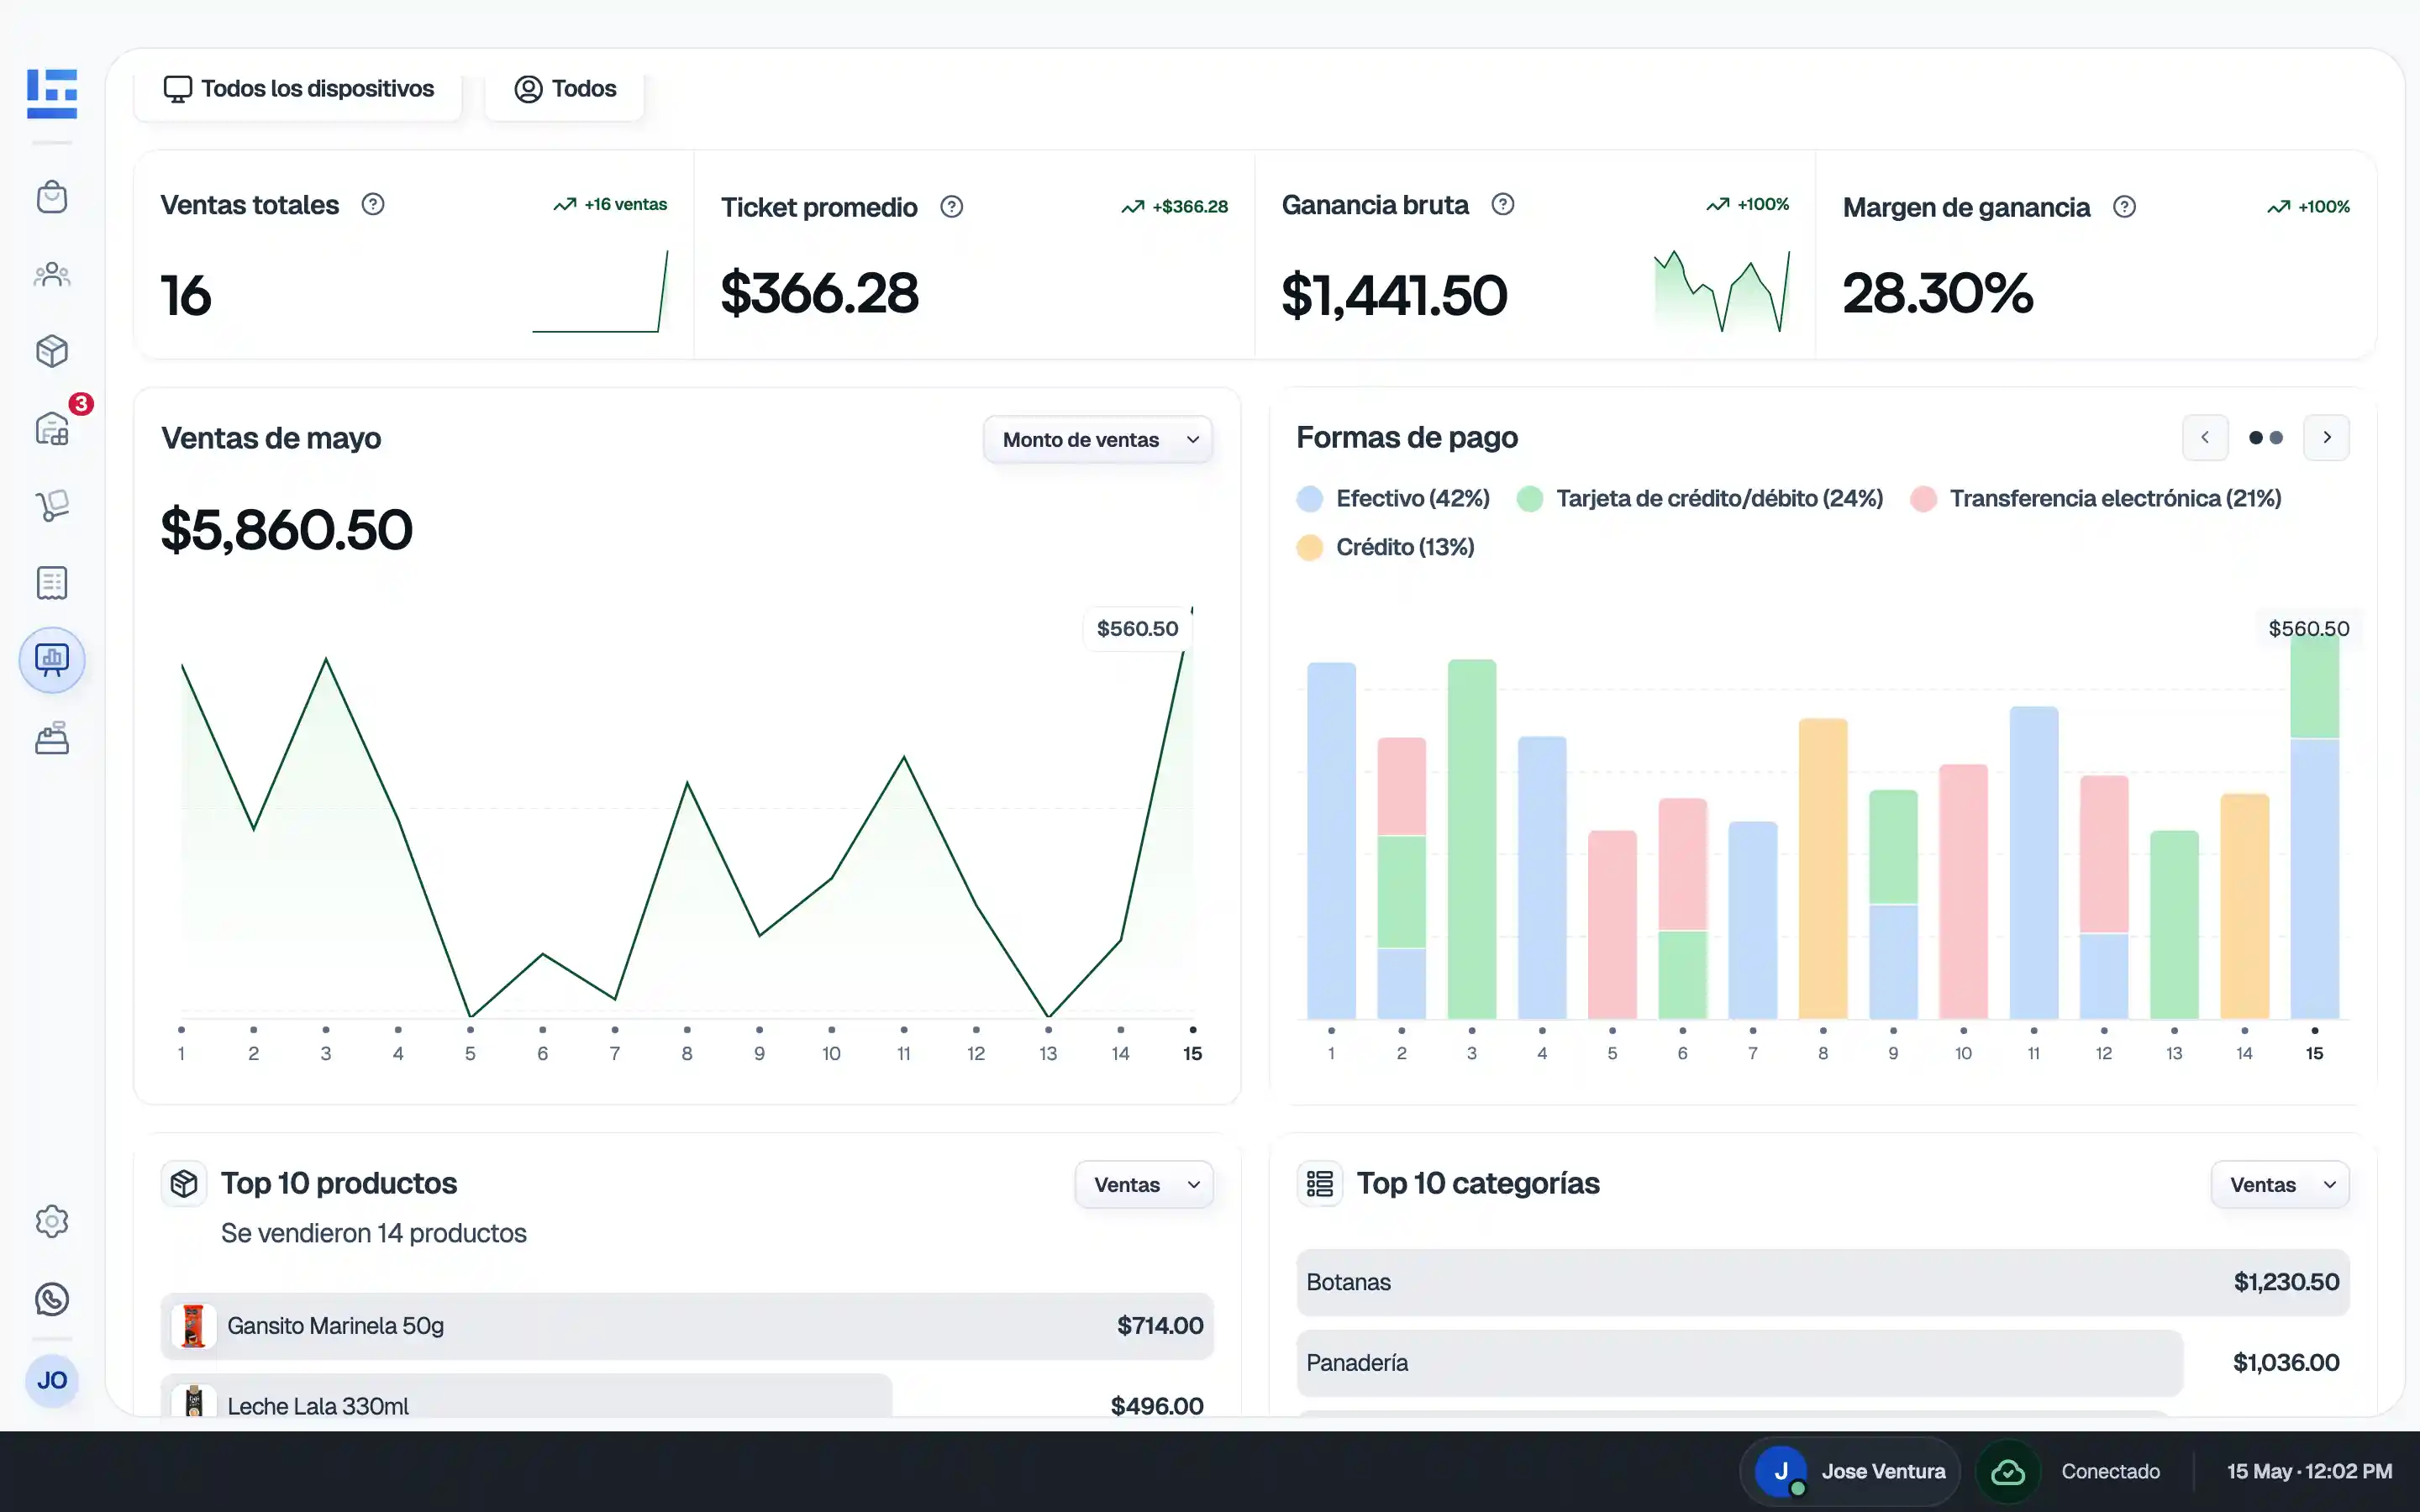
Task: Toggle Tarjeta de crédito/débito (24%) legend entry
Action: (1700, 498)
